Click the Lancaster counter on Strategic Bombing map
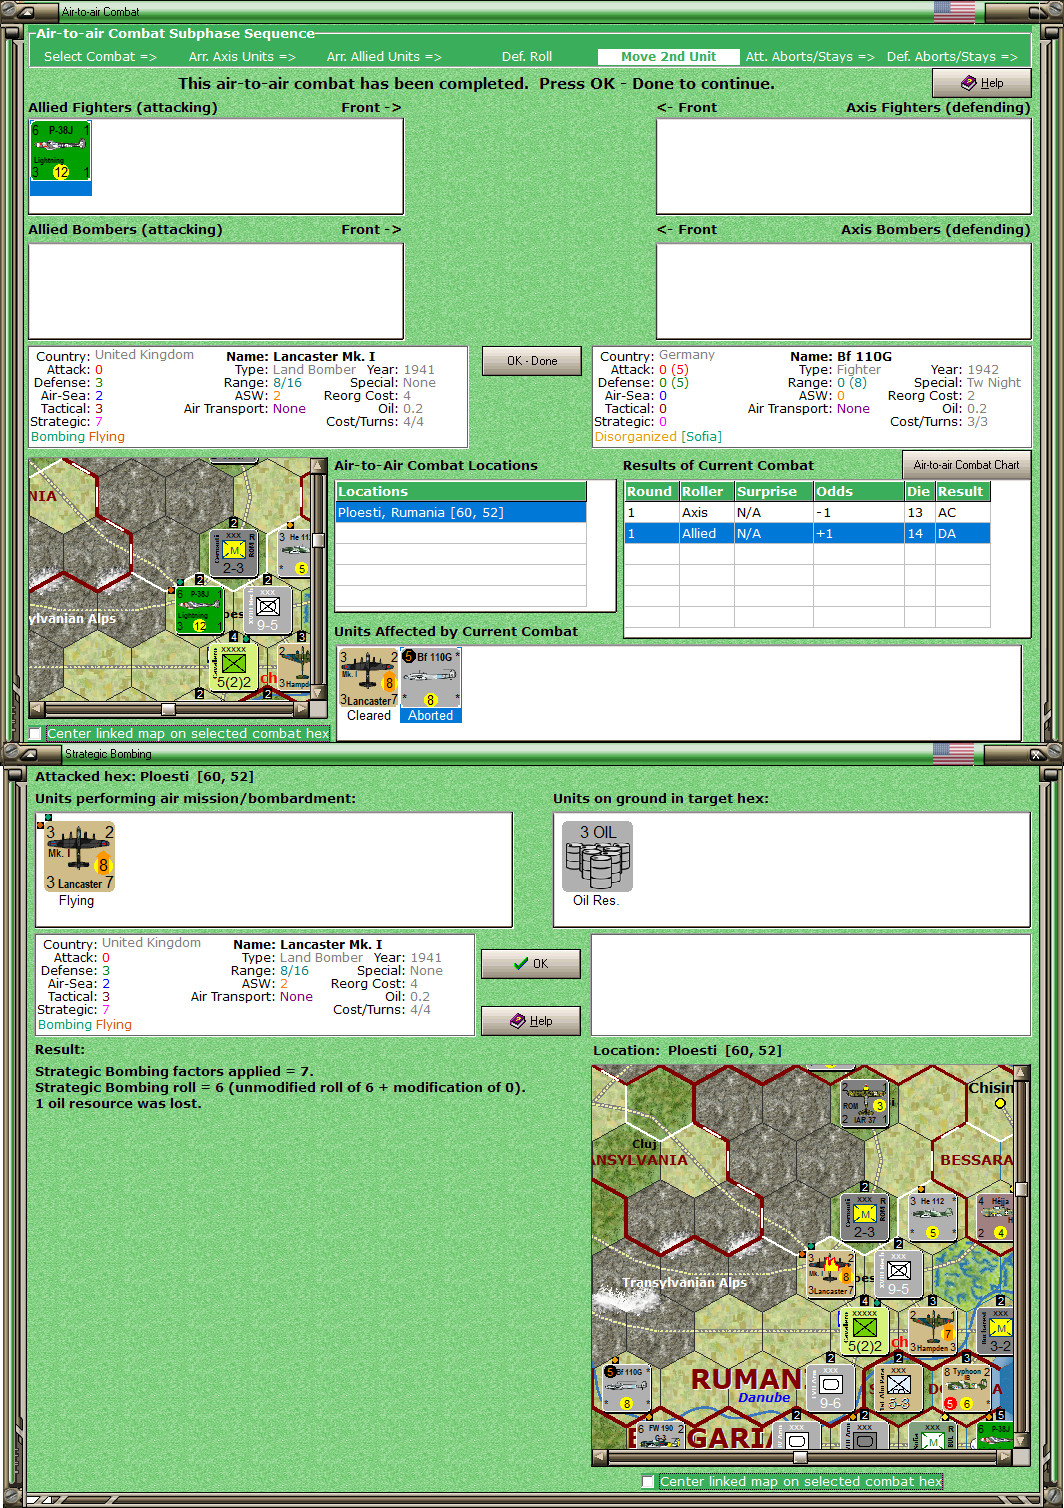1064x1508 pixels. [x=831, y=1275]
